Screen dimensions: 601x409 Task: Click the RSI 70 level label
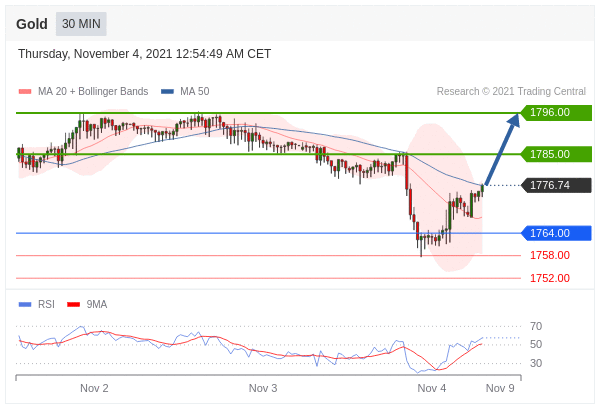(536, 327)
